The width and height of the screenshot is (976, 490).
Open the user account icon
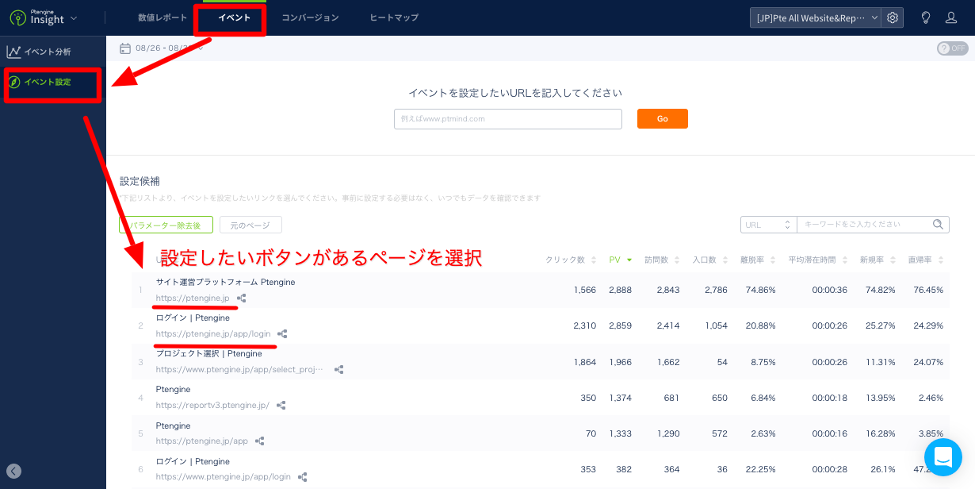pyautogui.click(x=951, y=18)
